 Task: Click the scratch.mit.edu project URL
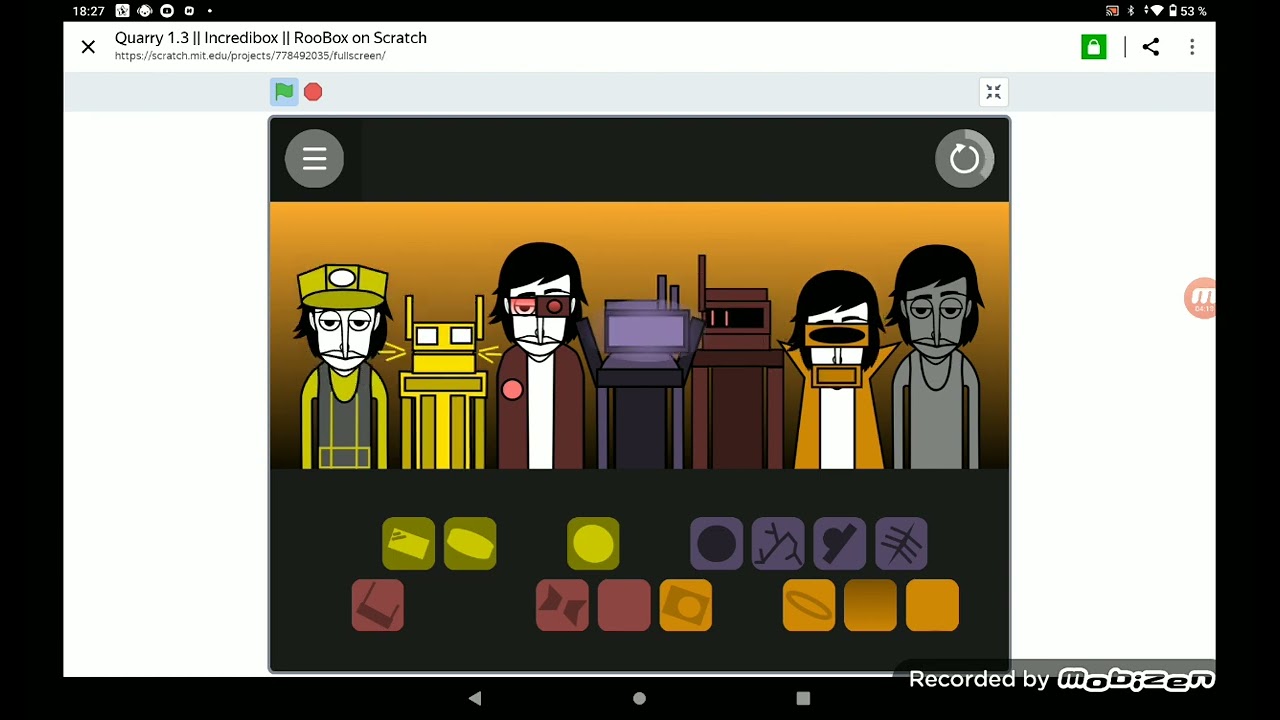point(250,56)
